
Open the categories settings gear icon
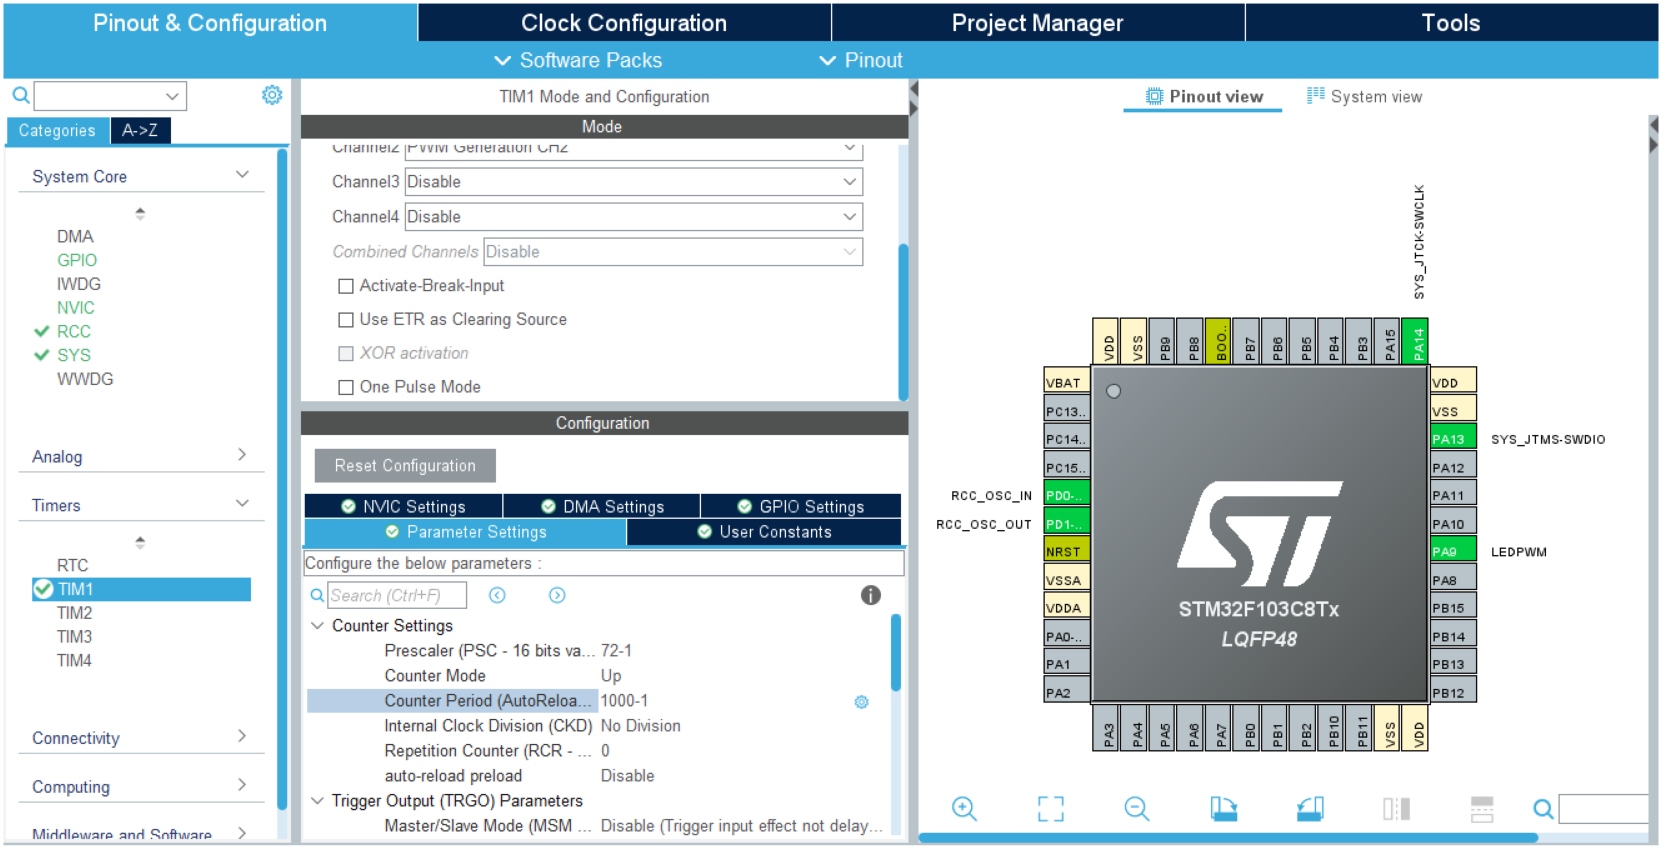pyautogui.click(x=272, y=95)
